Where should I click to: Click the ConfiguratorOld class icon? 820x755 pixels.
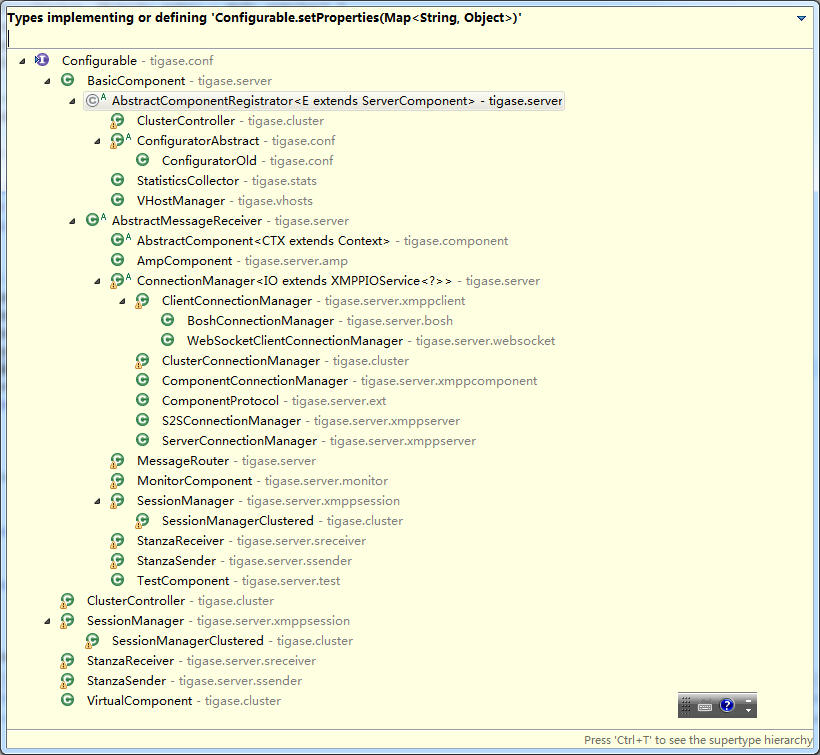142,161
